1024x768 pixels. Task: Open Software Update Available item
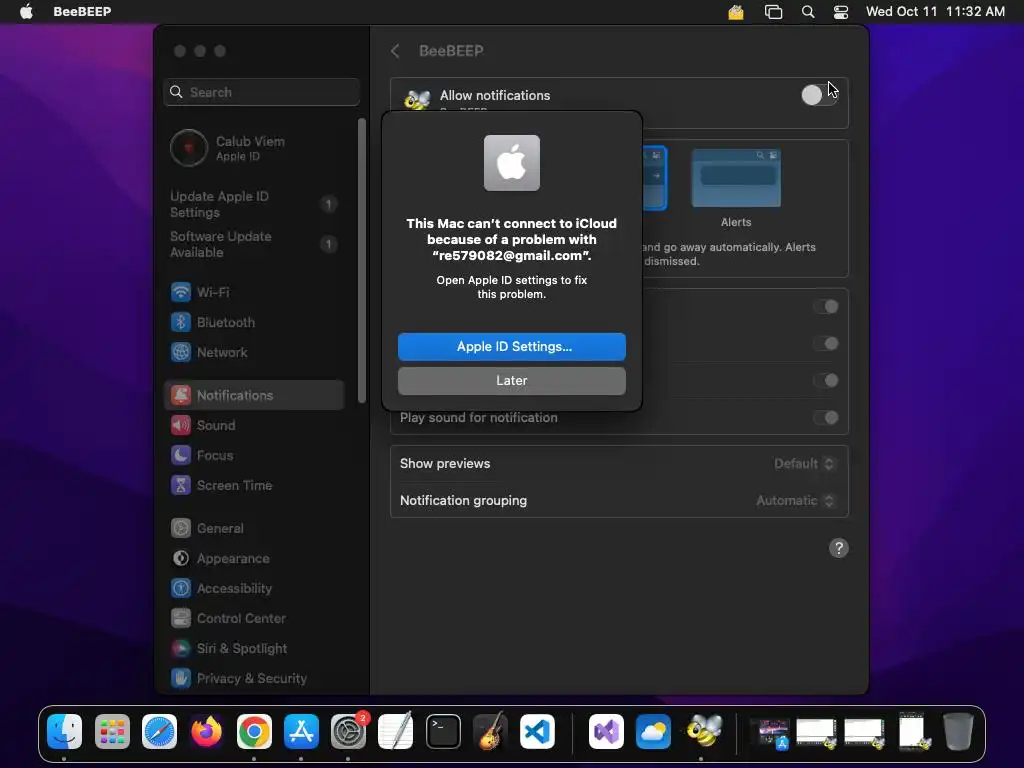tap(255, 244)
